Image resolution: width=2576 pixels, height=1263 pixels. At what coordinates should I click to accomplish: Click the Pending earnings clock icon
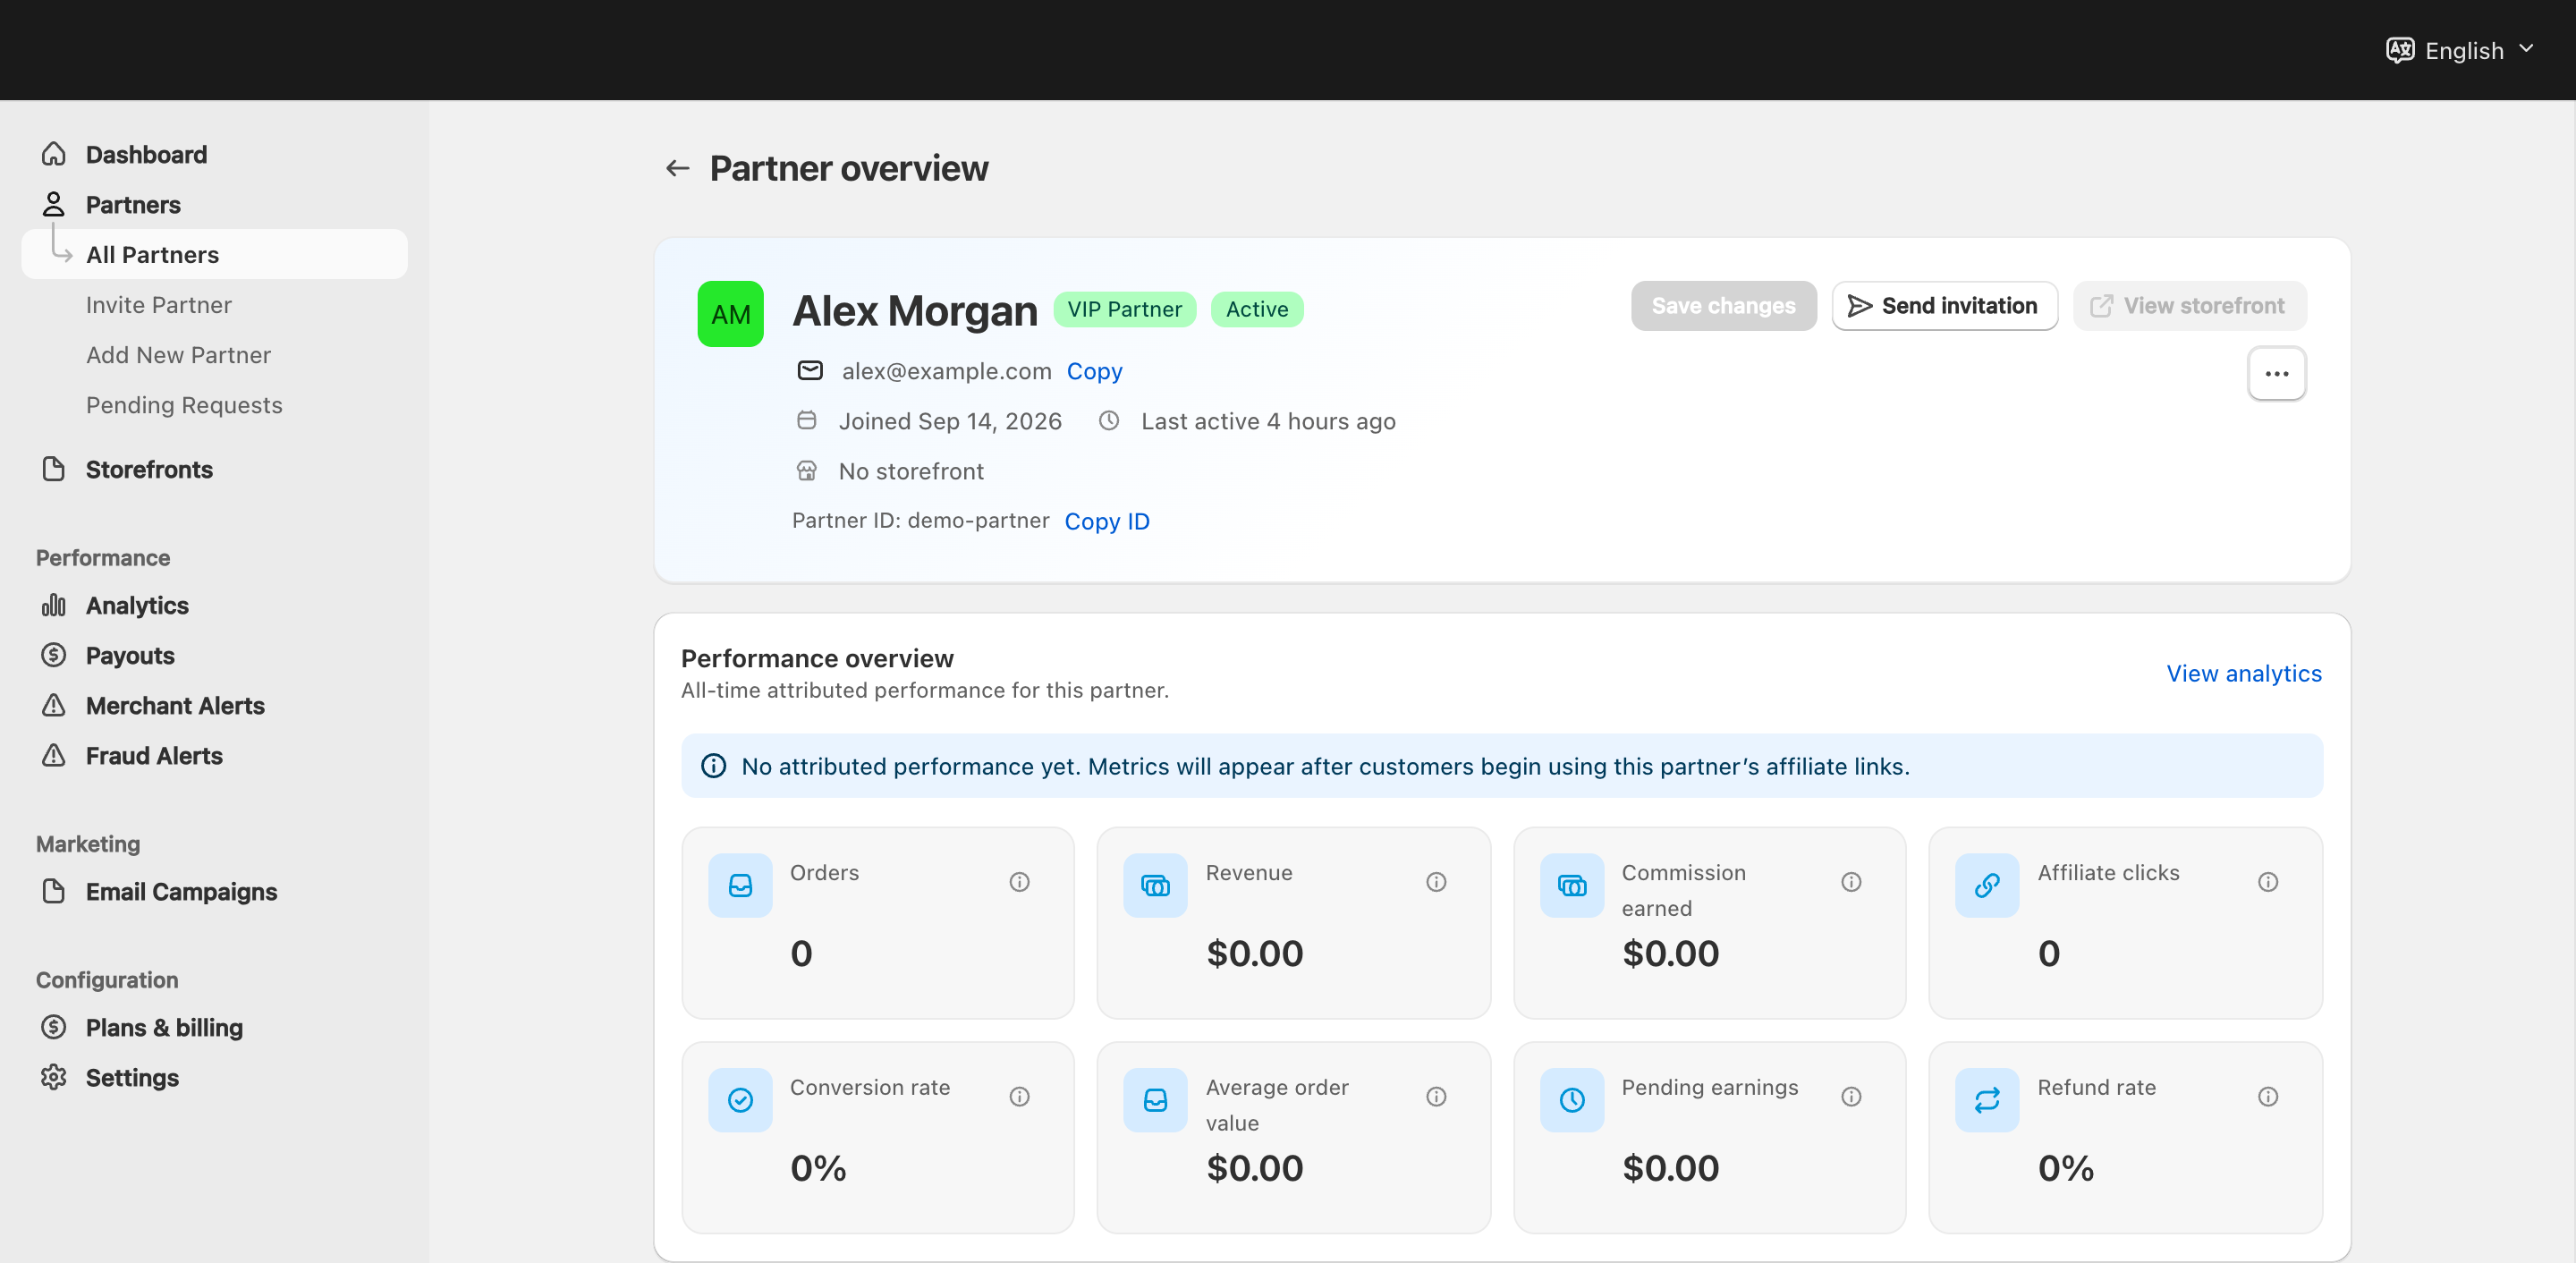point(1571,1100)
